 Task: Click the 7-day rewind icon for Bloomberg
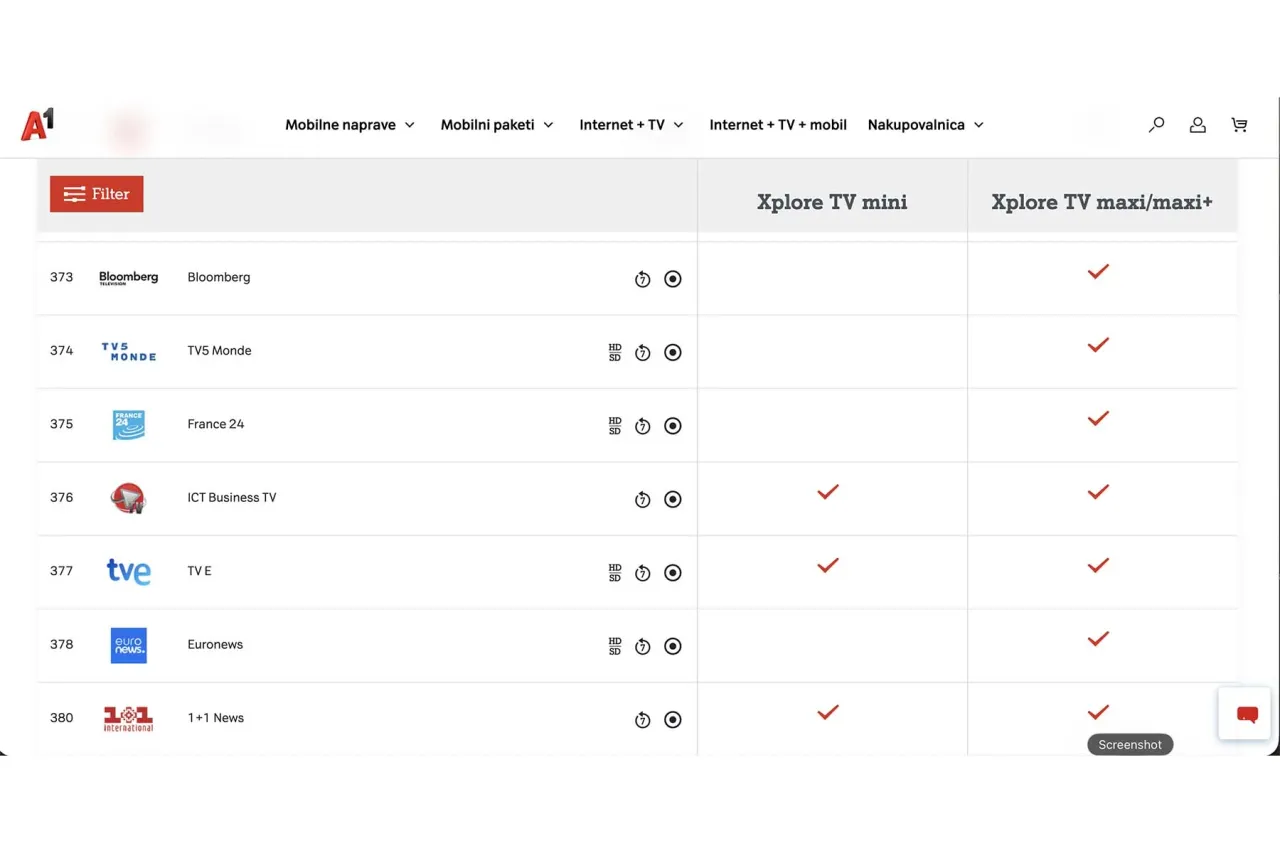(643, 279)
